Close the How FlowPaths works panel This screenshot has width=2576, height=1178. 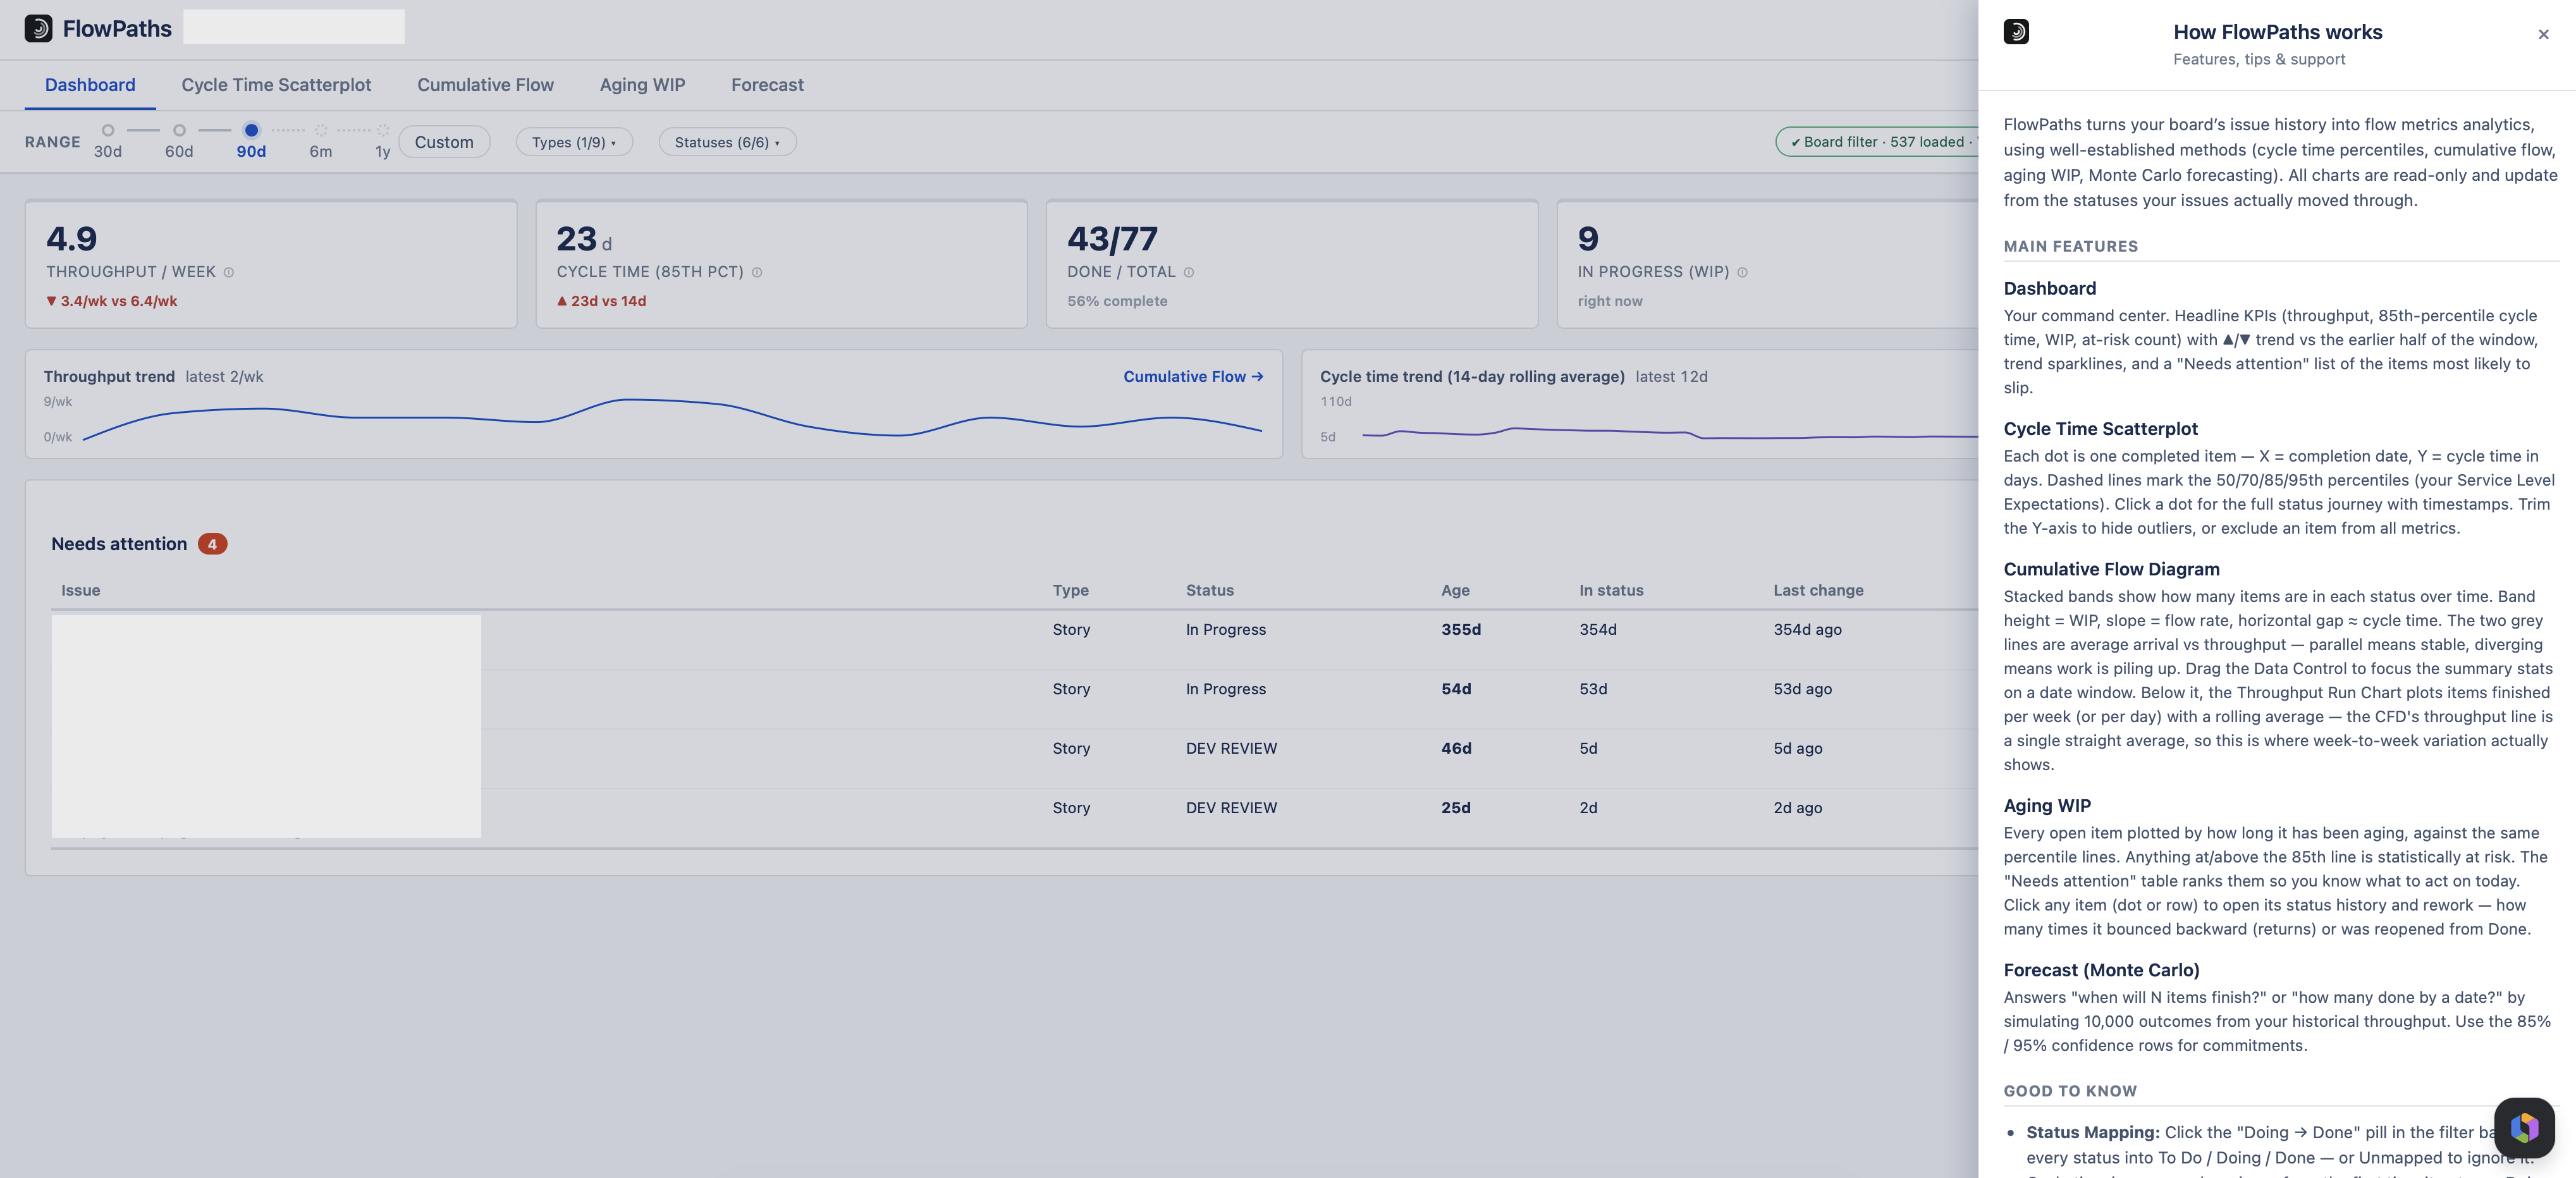coord(2543,35)
